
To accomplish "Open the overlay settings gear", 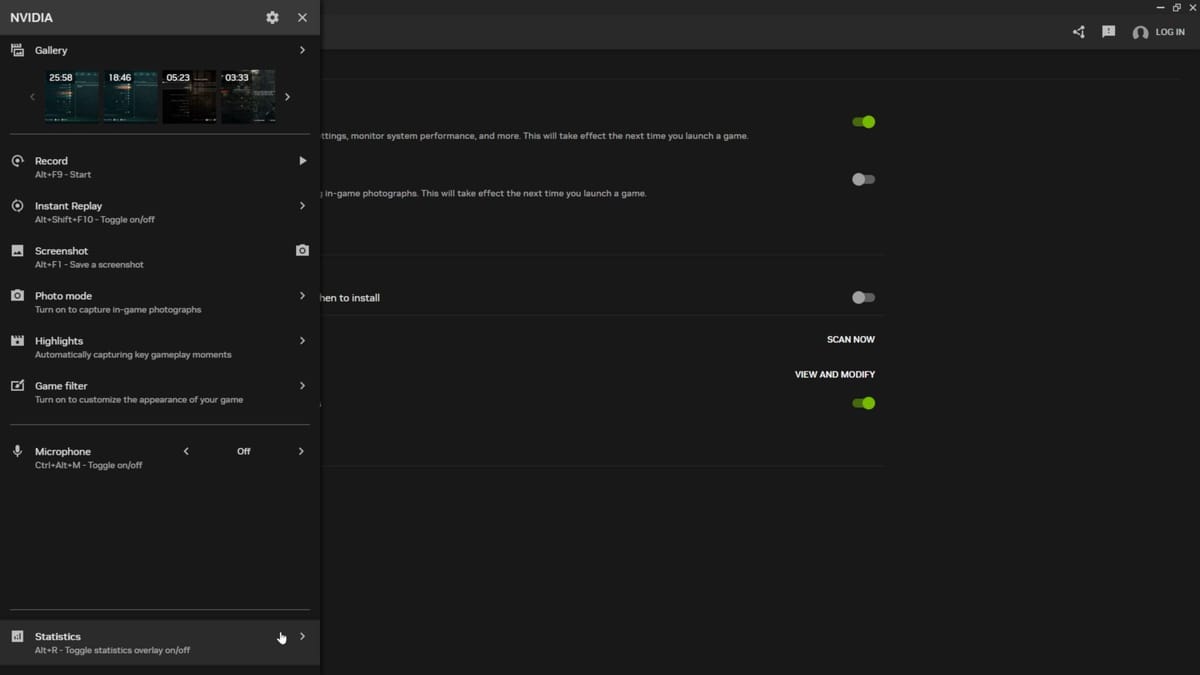I will point(271,17).
